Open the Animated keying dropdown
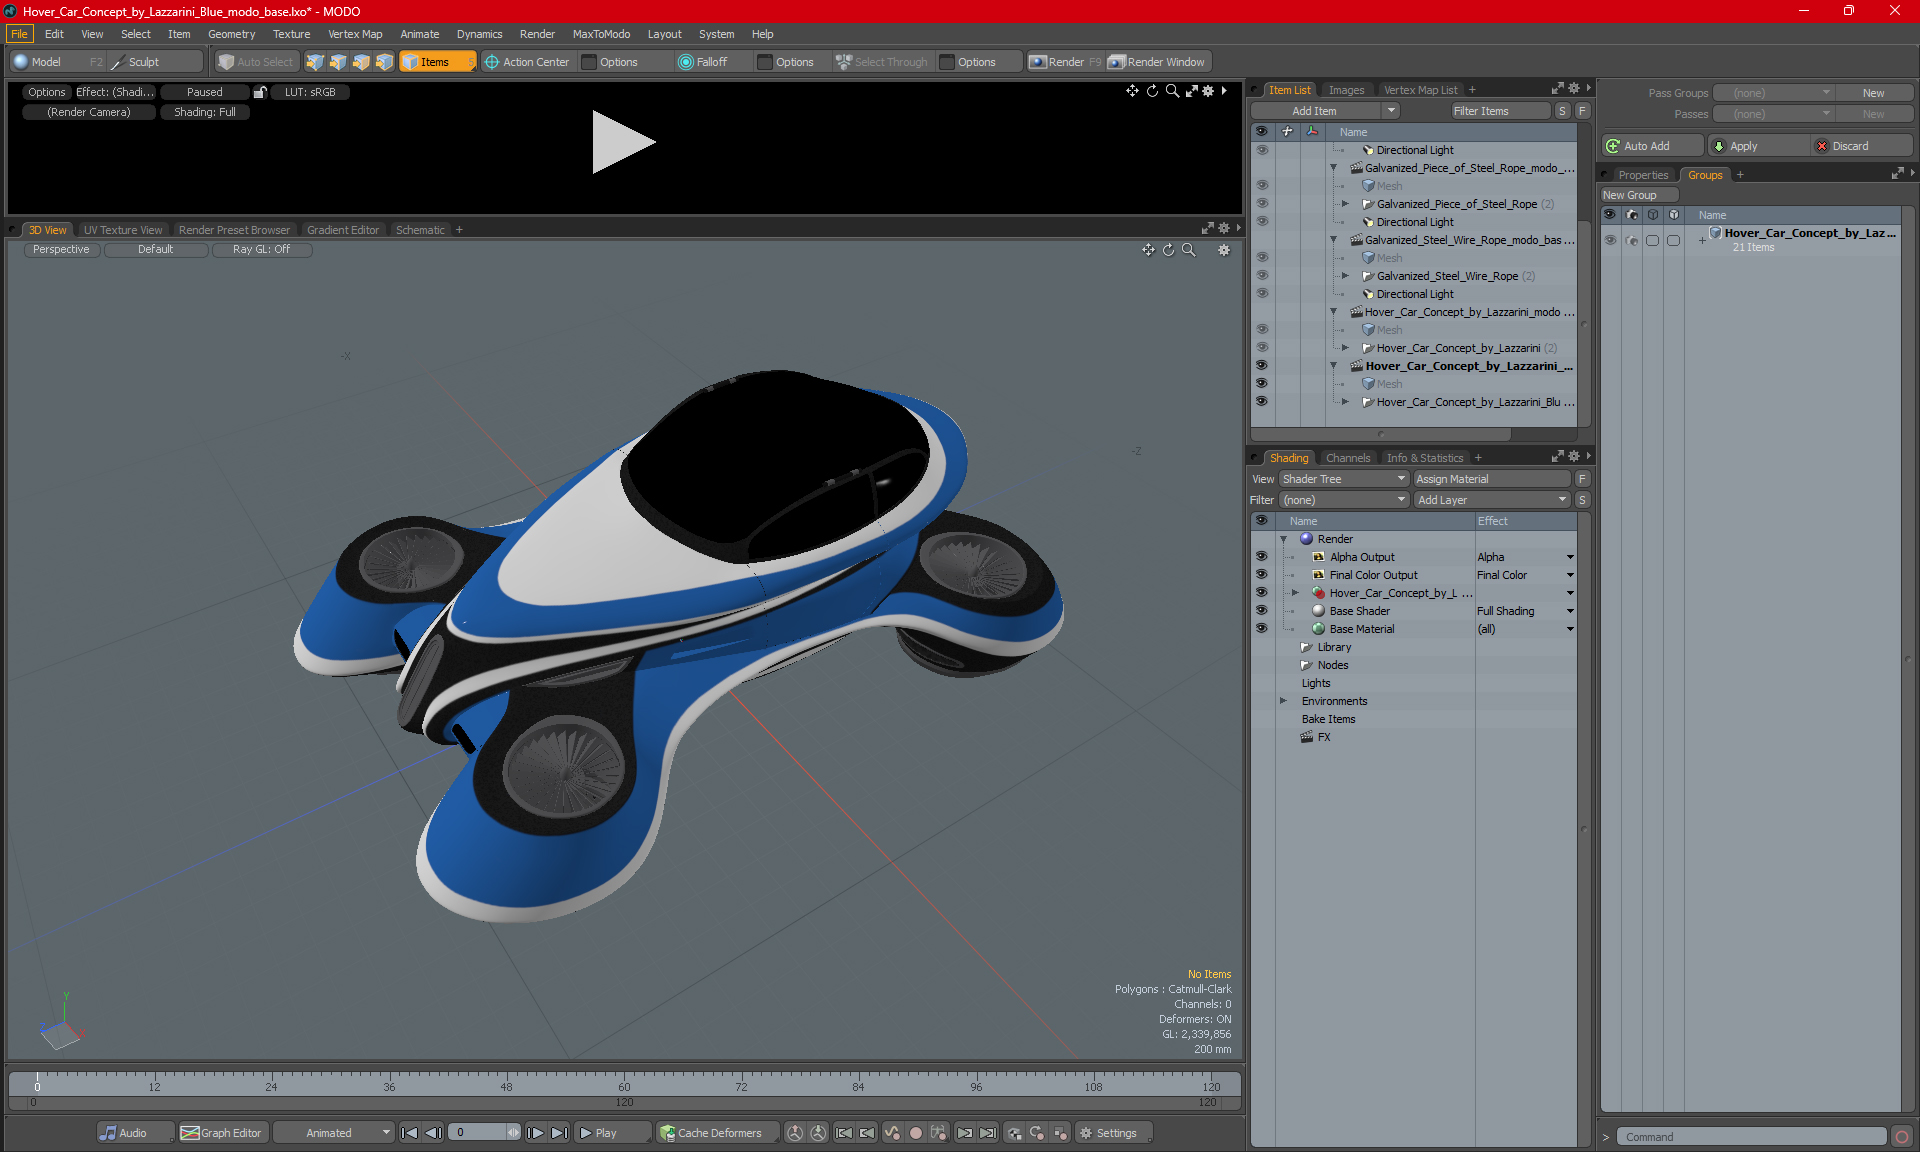This screenshot has height=1152, width=1920. (334, 1133)
